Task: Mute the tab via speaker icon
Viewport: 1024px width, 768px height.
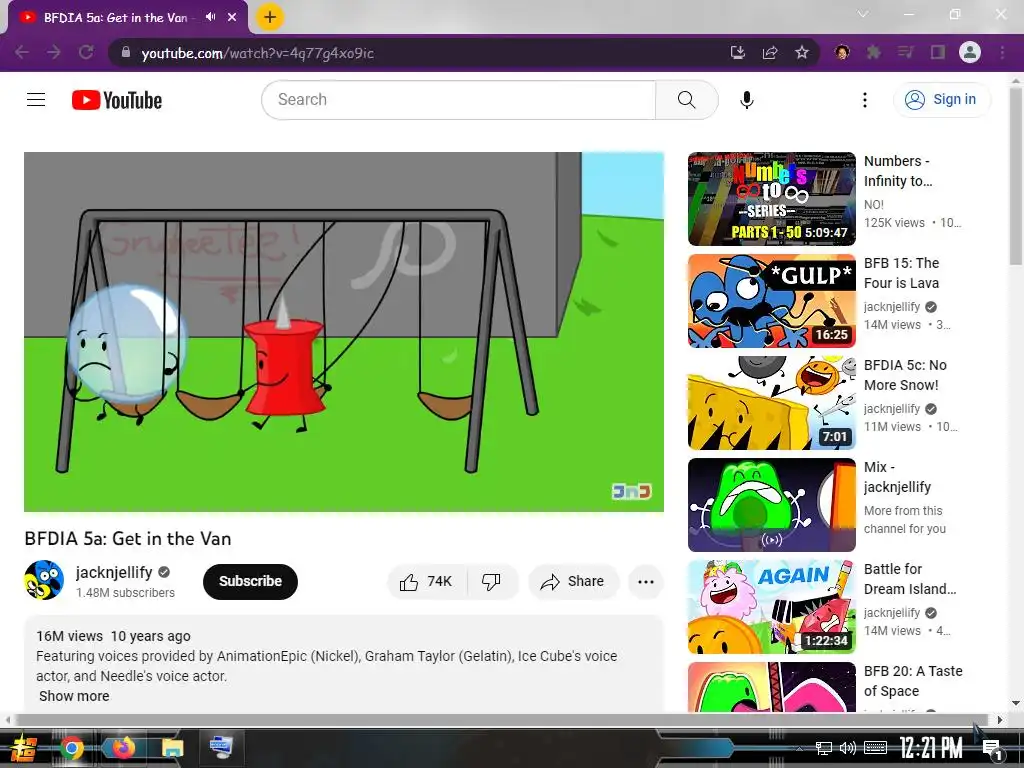Action: point(210,17)
